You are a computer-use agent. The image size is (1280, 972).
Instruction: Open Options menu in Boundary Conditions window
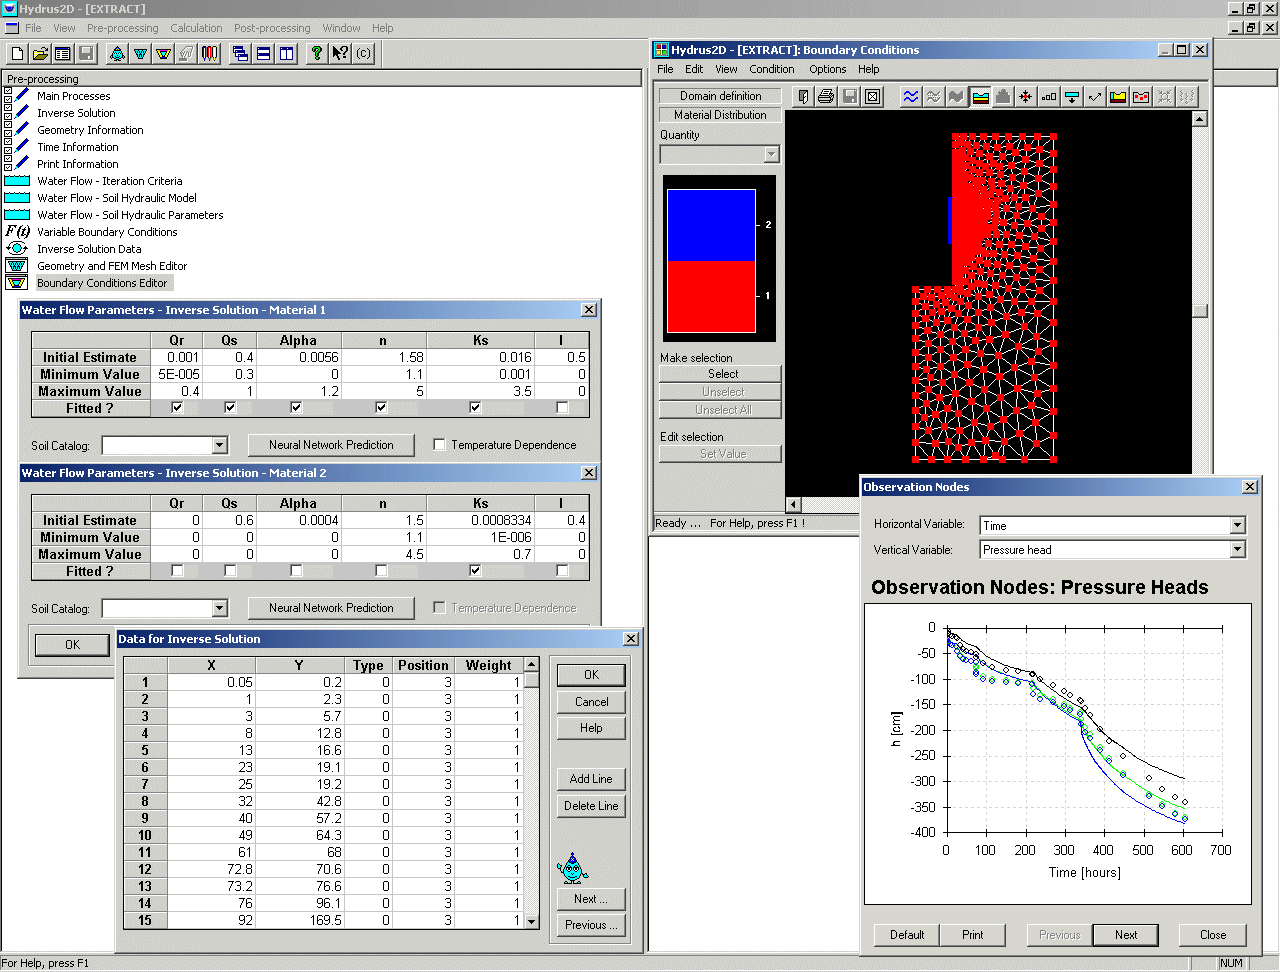click(x=828, y=69)
